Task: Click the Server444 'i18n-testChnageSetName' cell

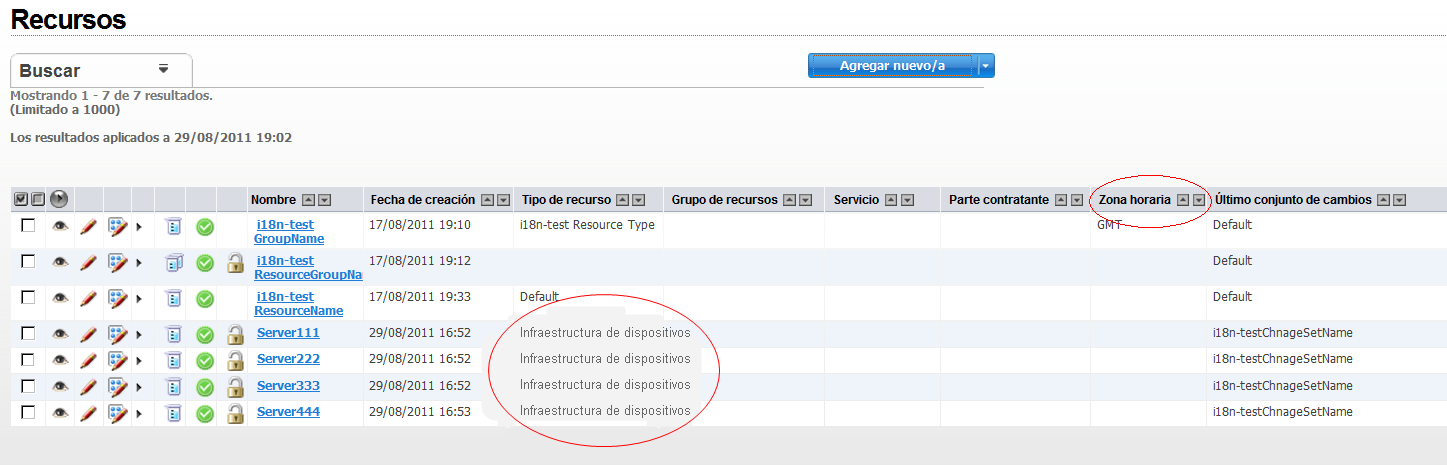Action: point(1283,411)
